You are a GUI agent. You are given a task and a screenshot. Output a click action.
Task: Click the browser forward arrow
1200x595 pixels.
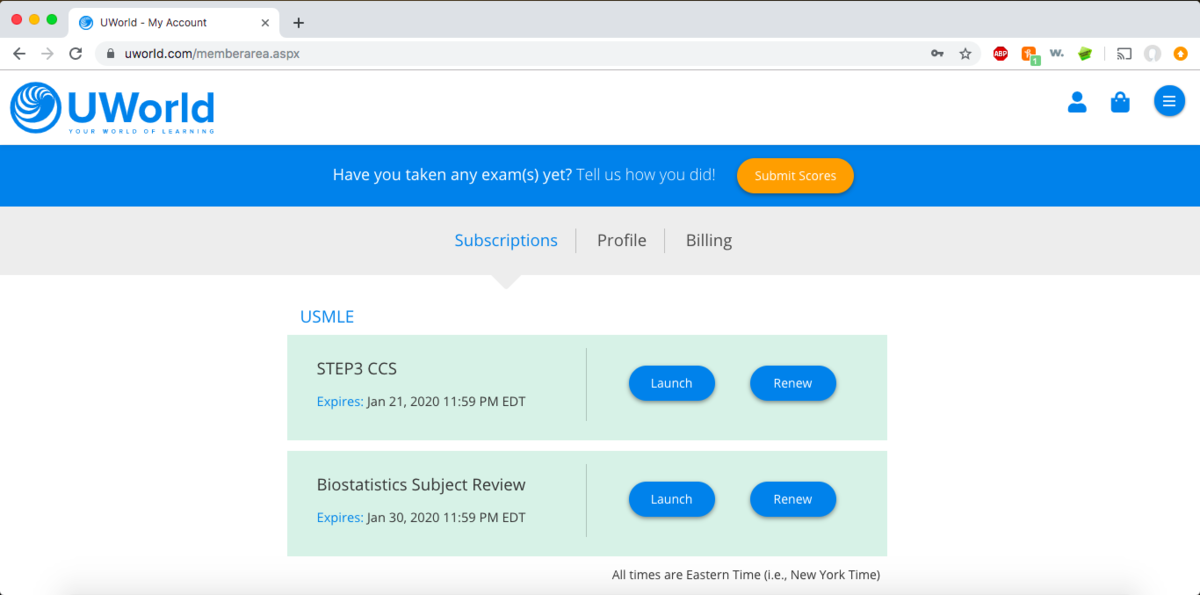click(x=47, y=54)
